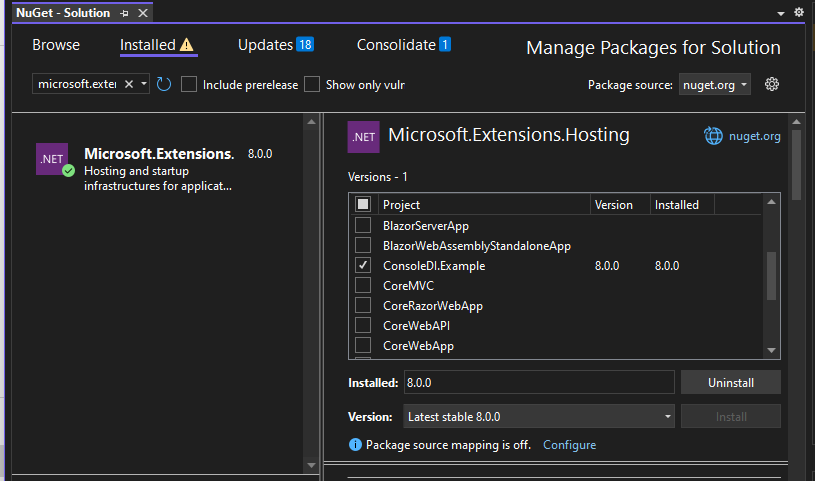Screen dimensions: 815x481
Task: Enable Include prerelease checkbox
Action: [189, 85]
